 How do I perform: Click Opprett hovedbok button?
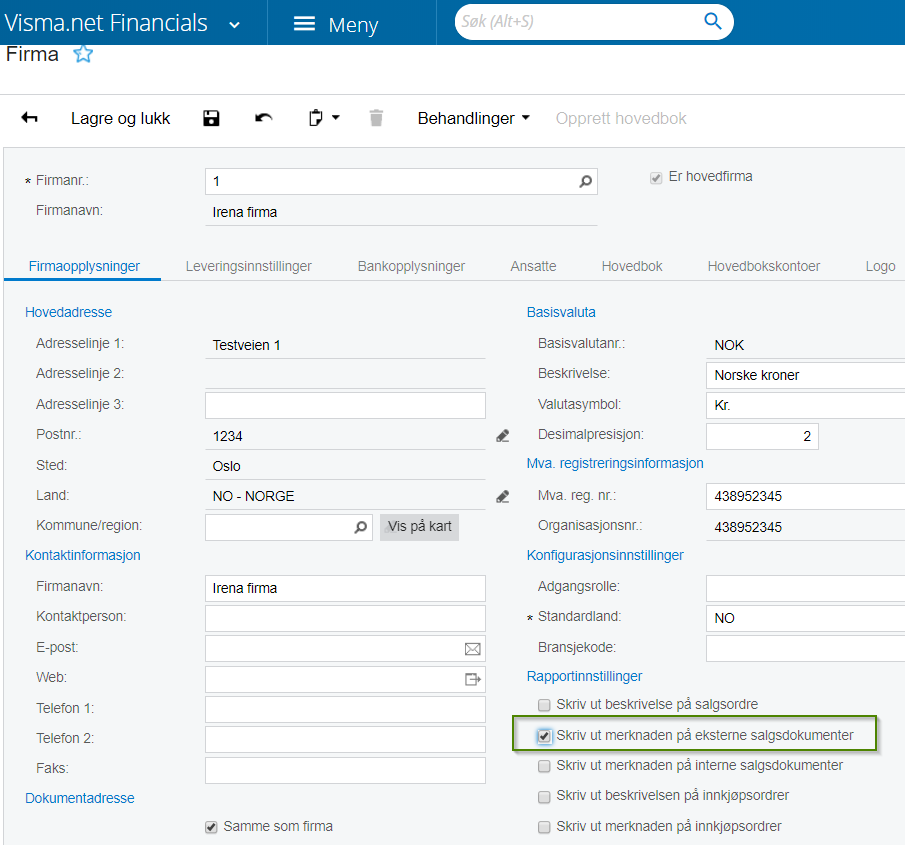tap(621, 118)
